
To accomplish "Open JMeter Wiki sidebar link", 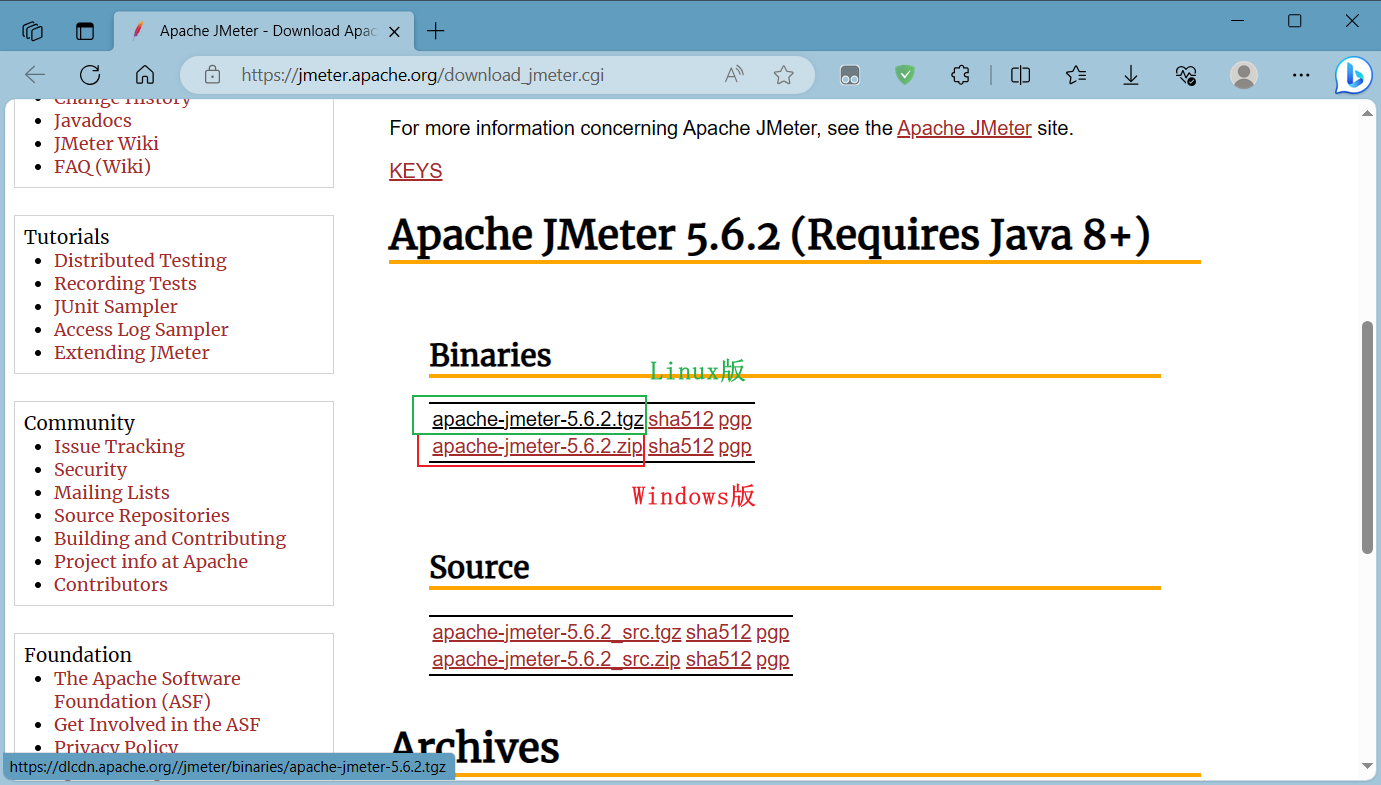I will [106, 143].
